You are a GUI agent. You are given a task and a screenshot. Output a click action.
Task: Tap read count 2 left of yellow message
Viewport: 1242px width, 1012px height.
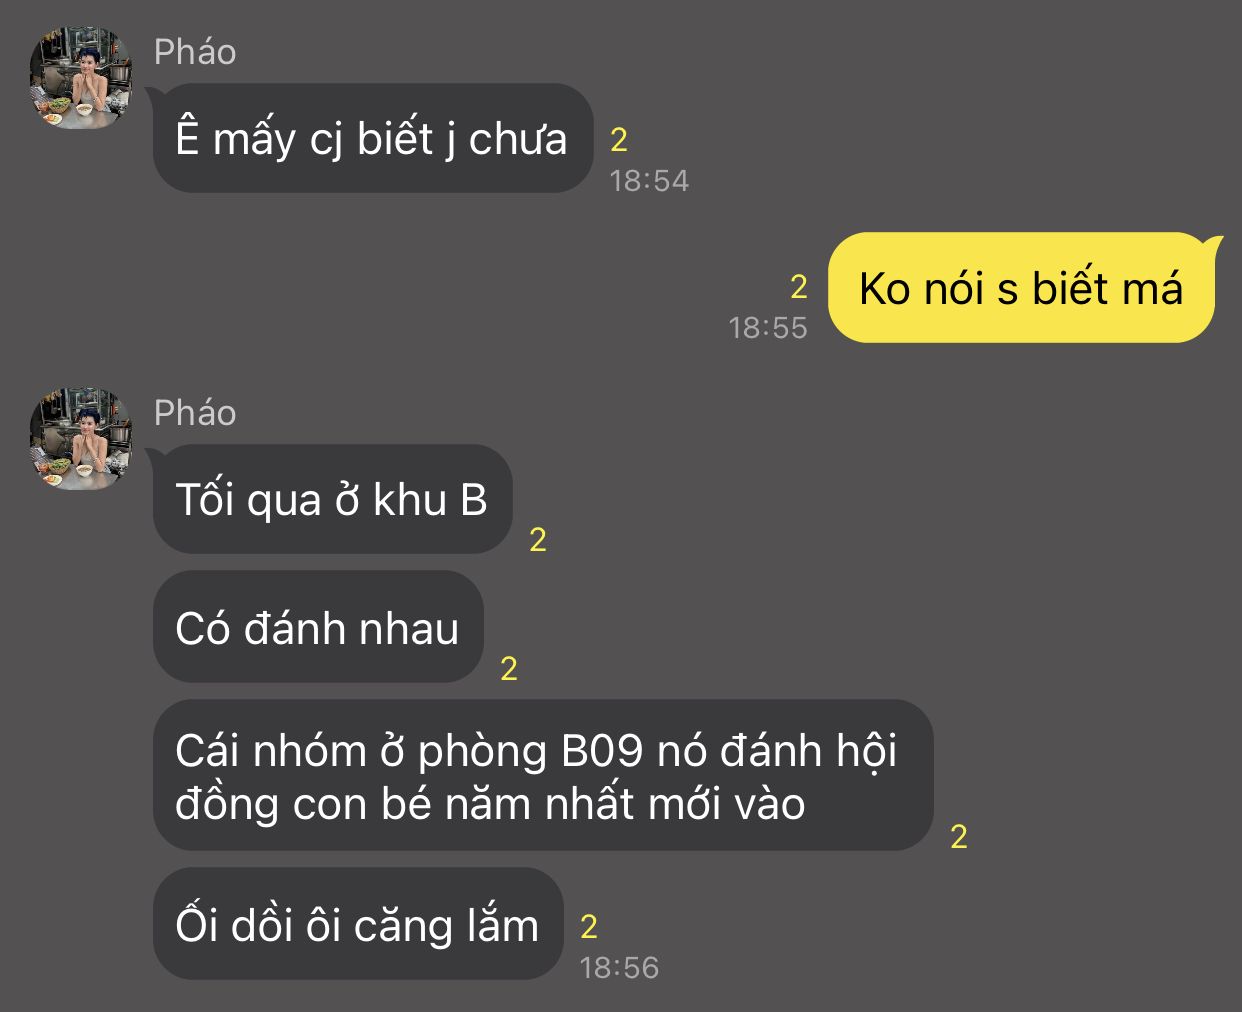[798, 287]
